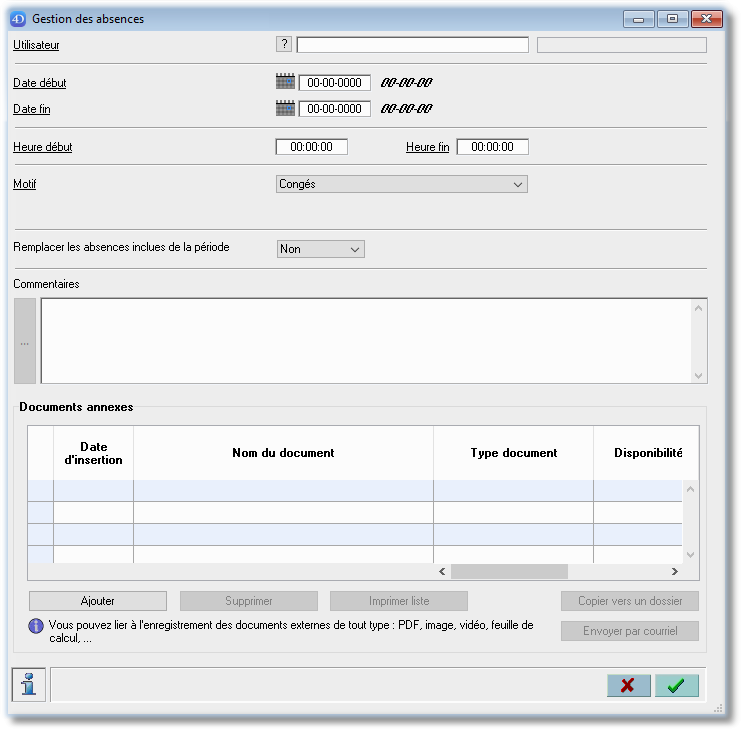Open the Remplacer les absences Non dropdown
This screenshot has height=731, width=745.
(321, 249)
